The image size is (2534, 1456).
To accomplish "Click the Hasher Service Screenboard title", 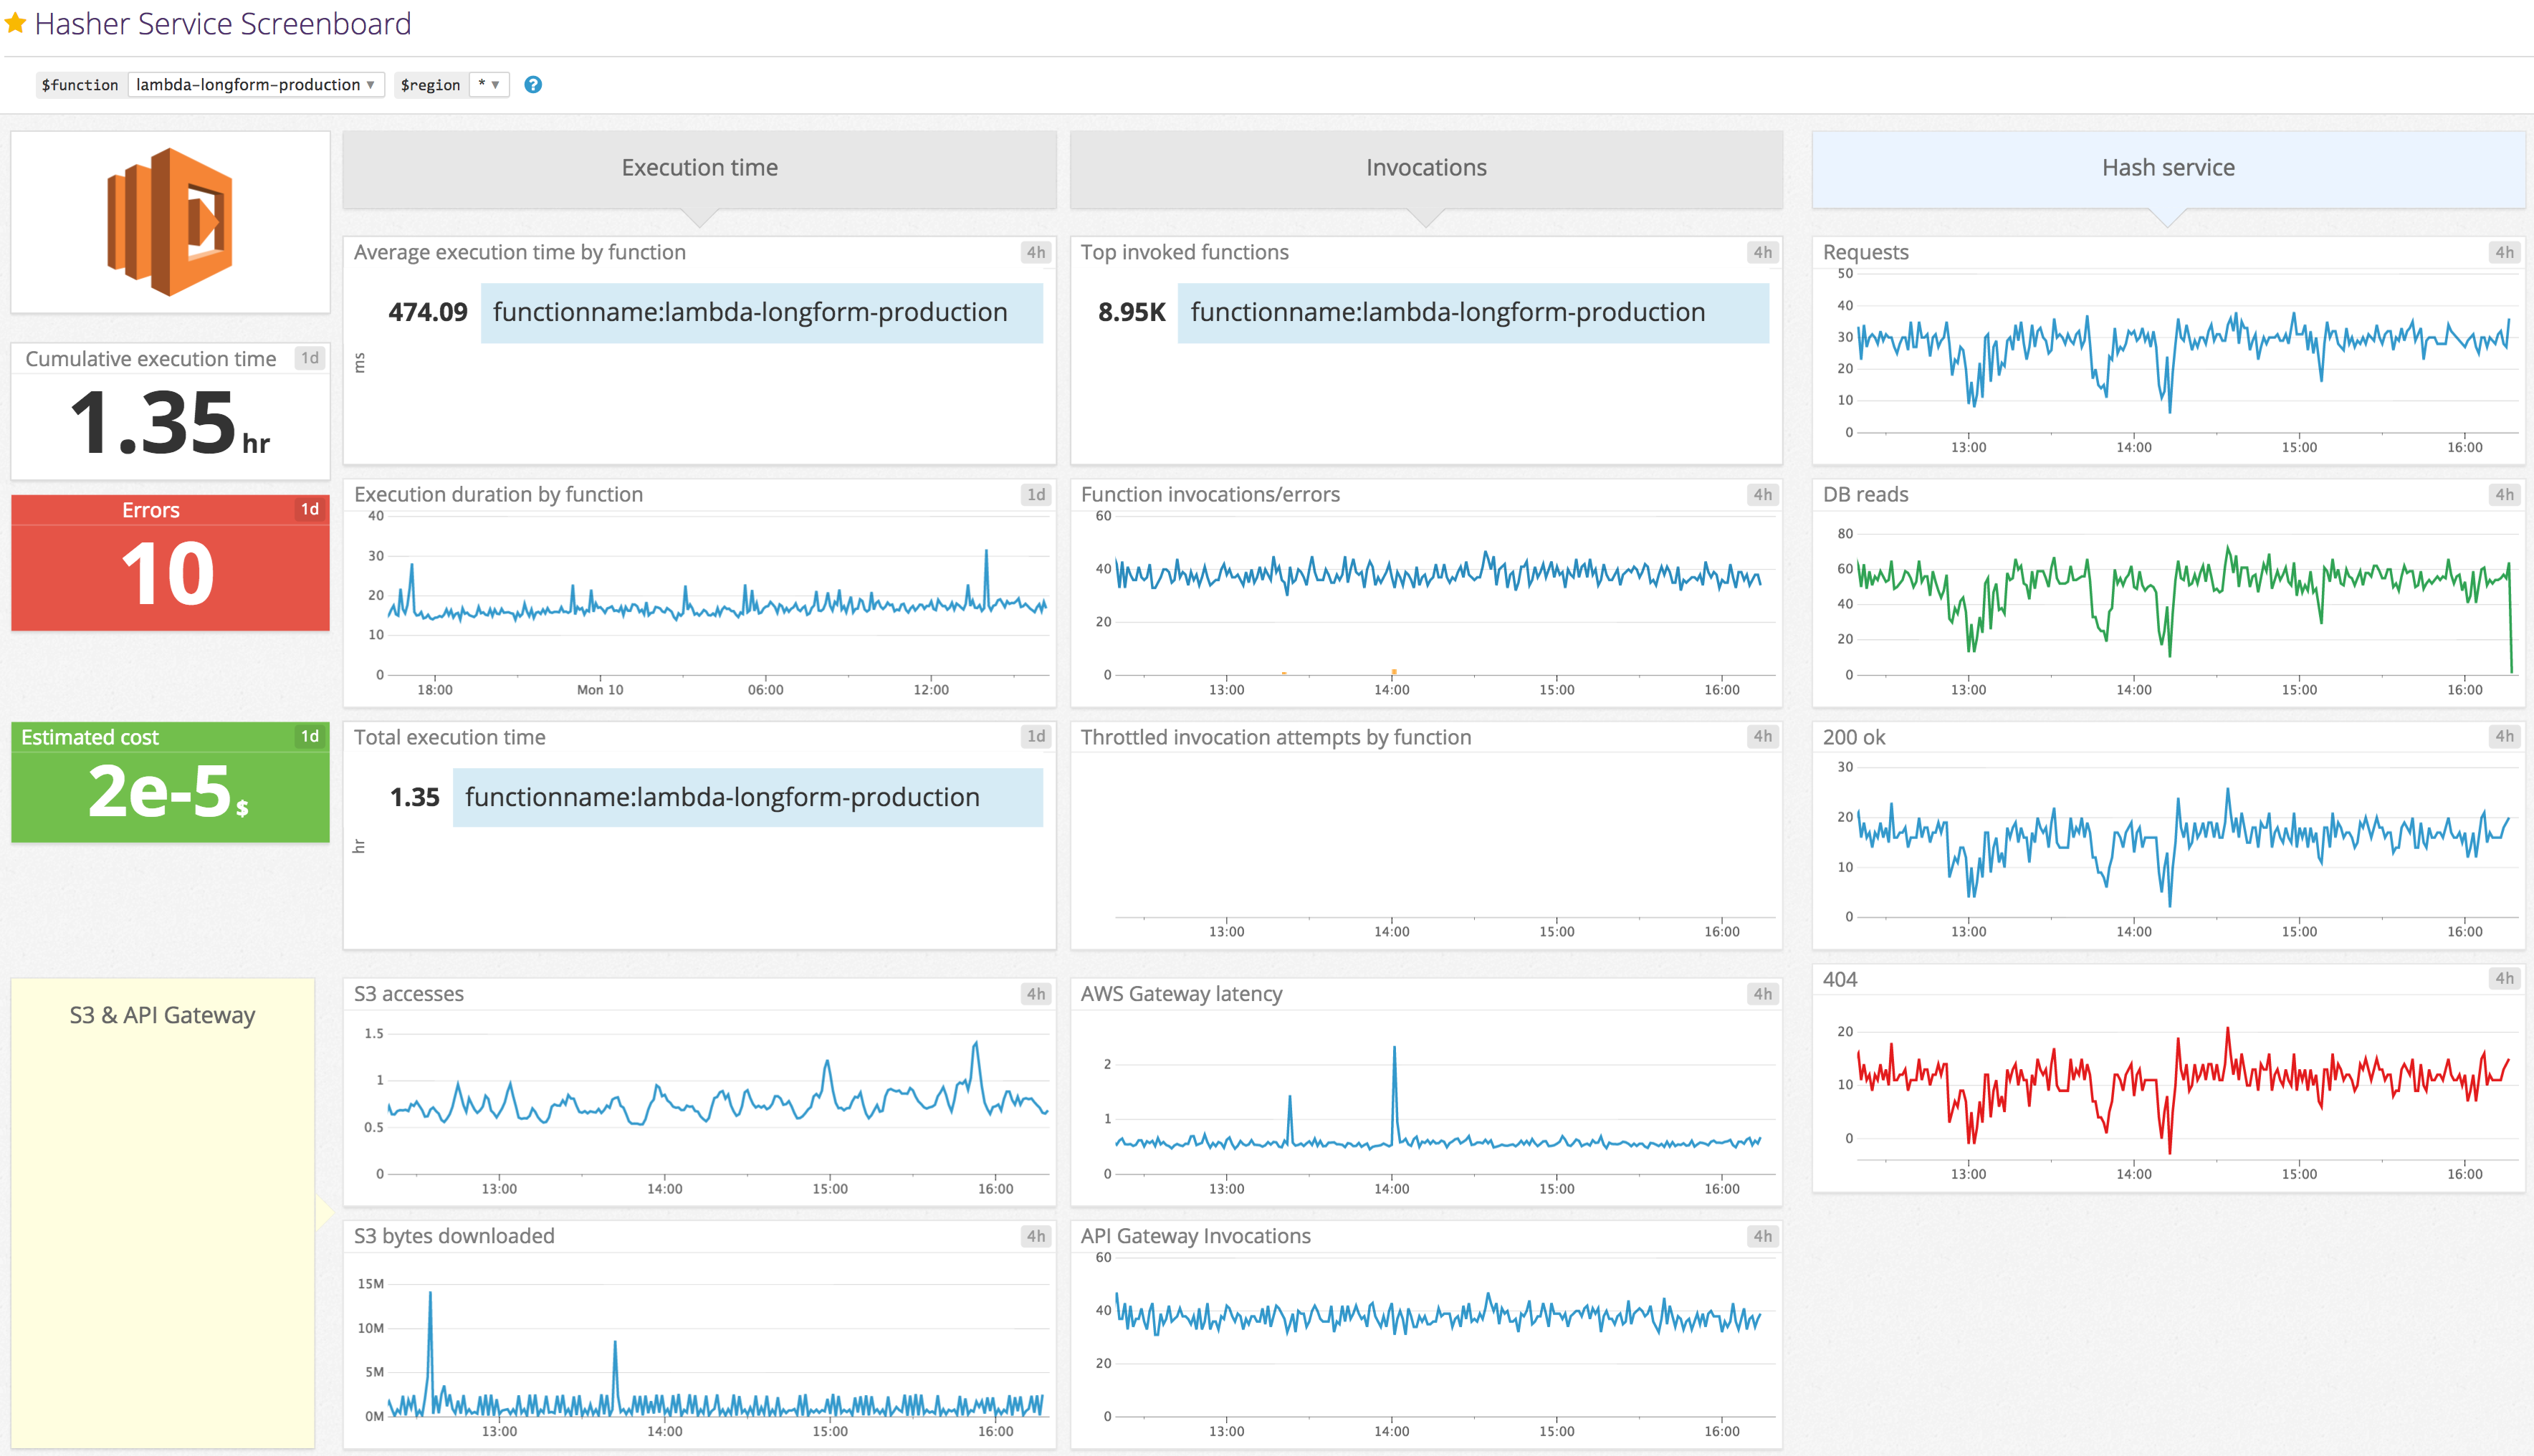I will 224,23.
